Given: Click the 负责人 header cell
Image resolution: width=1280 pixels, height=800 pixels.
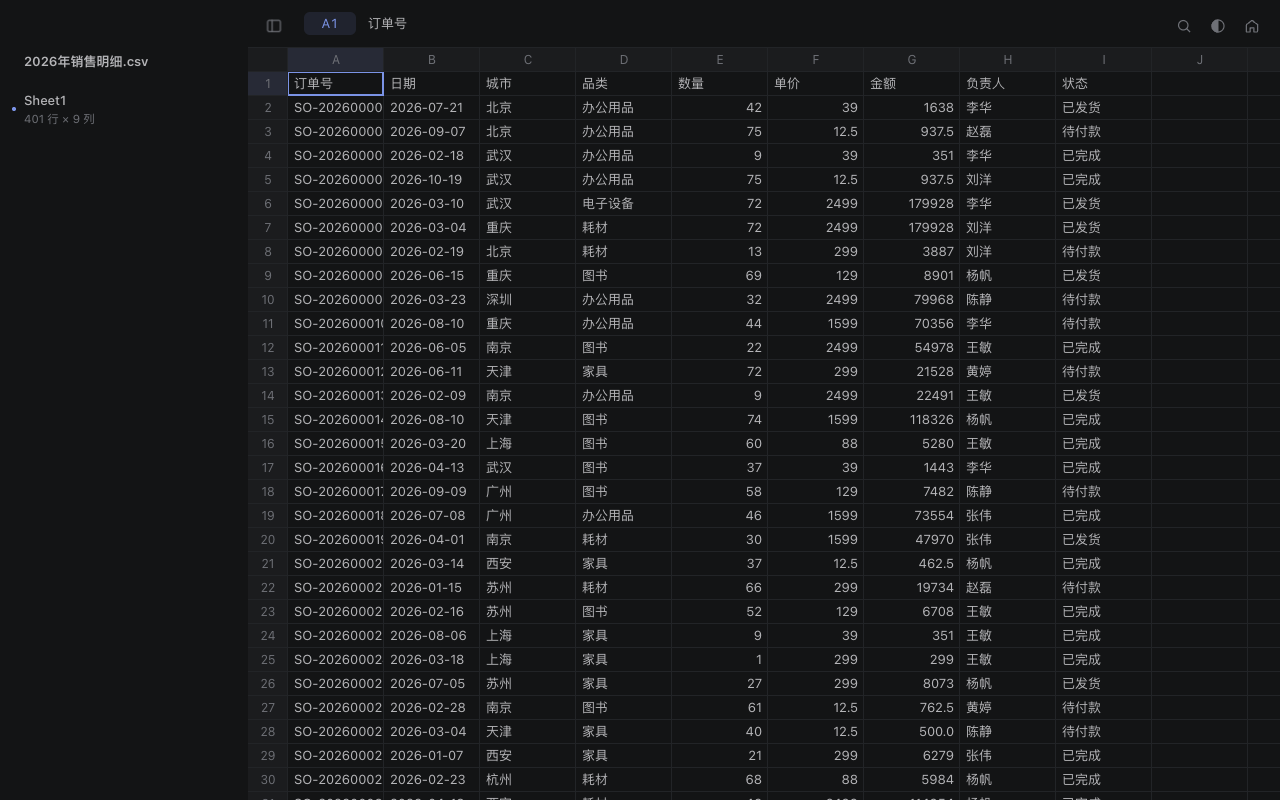Looking at the screenshot, I should [1008, 84].
